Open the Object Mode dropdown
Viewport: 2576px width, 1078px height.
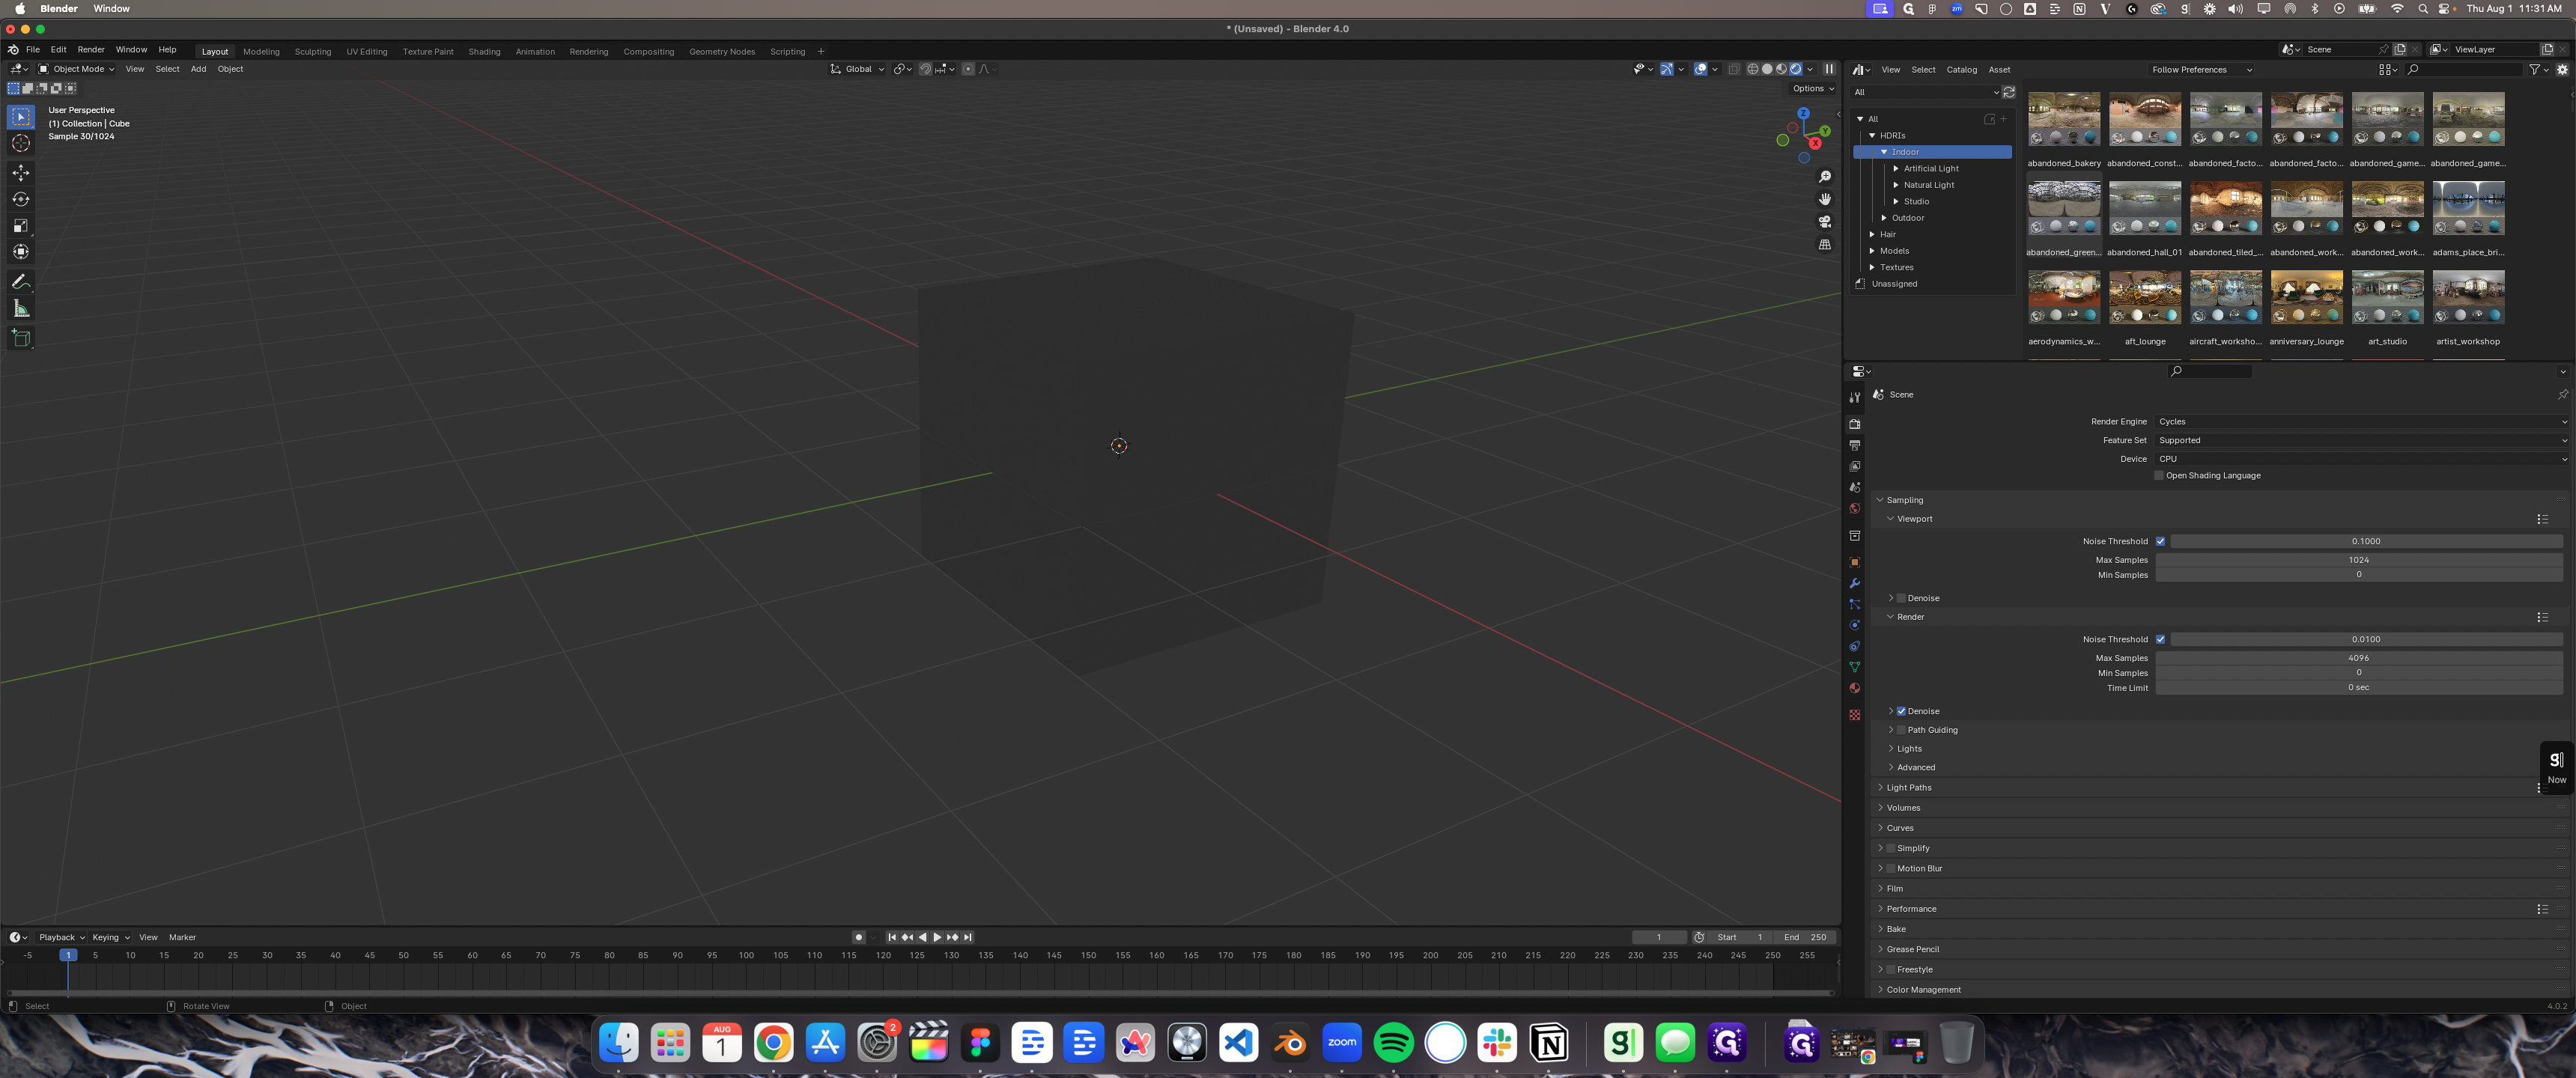(76, 69)
